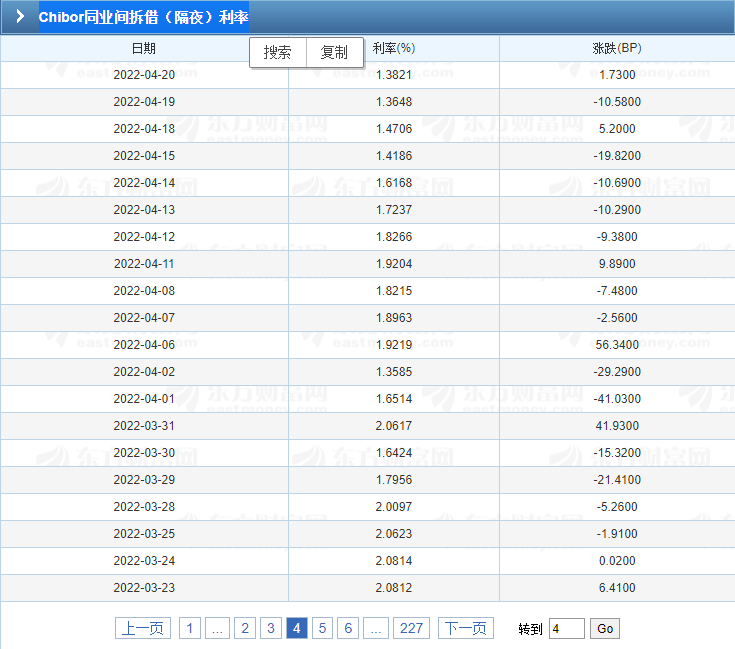The height and width of the screenshot is (649, 735).
Task: Select the date cell 2022-03-28
Action: [x=144, y=507]
